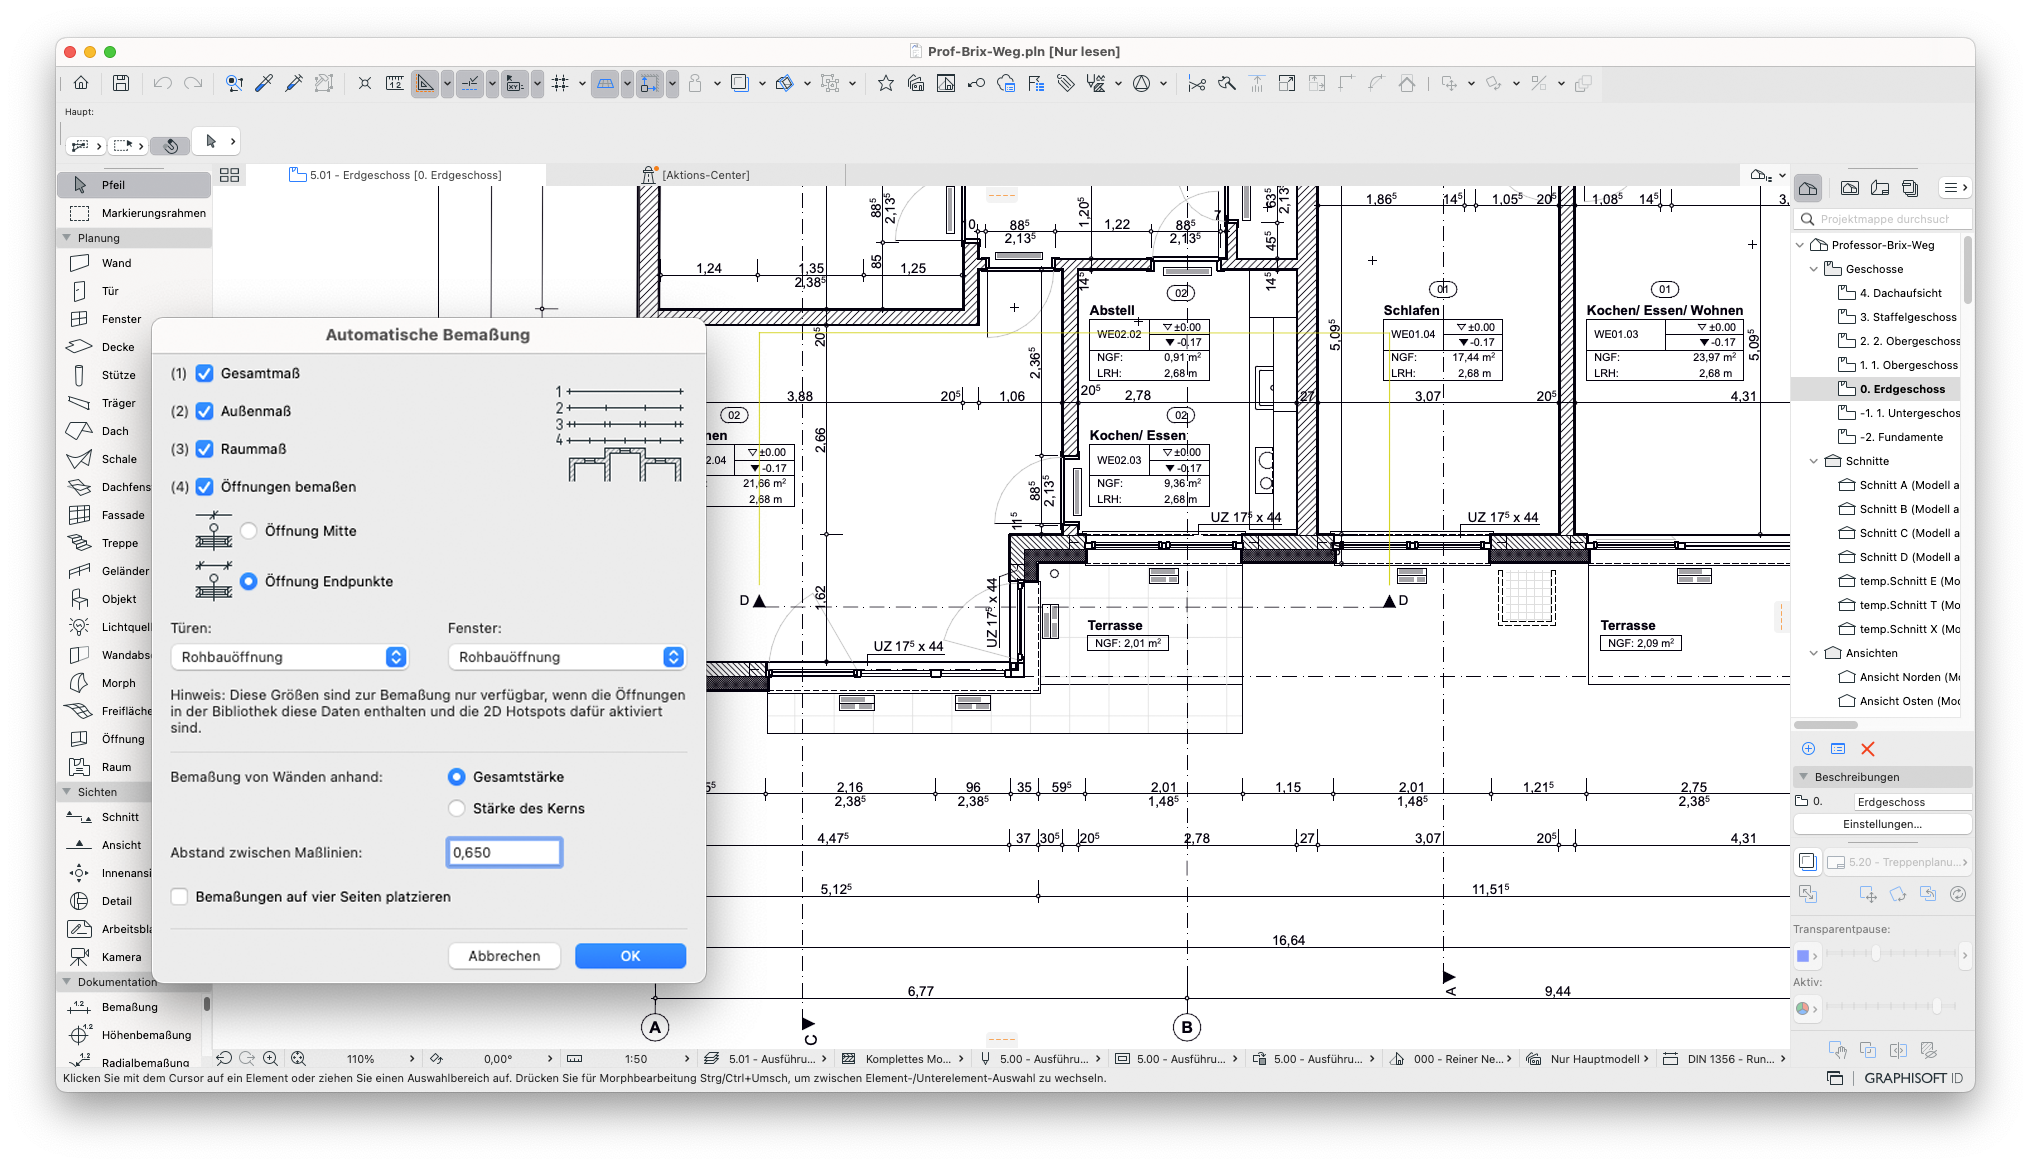Click Abbrechen to cancel dialog
The height and width of the screenshot is (1166, 2031).
(x=504, y=954)
